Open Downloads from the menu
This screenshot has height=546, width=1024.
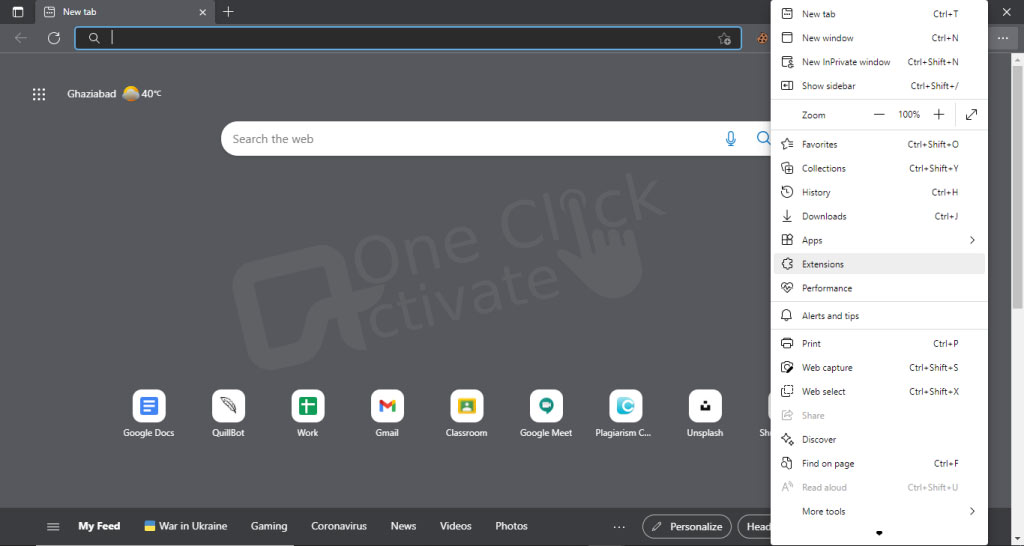879,216
